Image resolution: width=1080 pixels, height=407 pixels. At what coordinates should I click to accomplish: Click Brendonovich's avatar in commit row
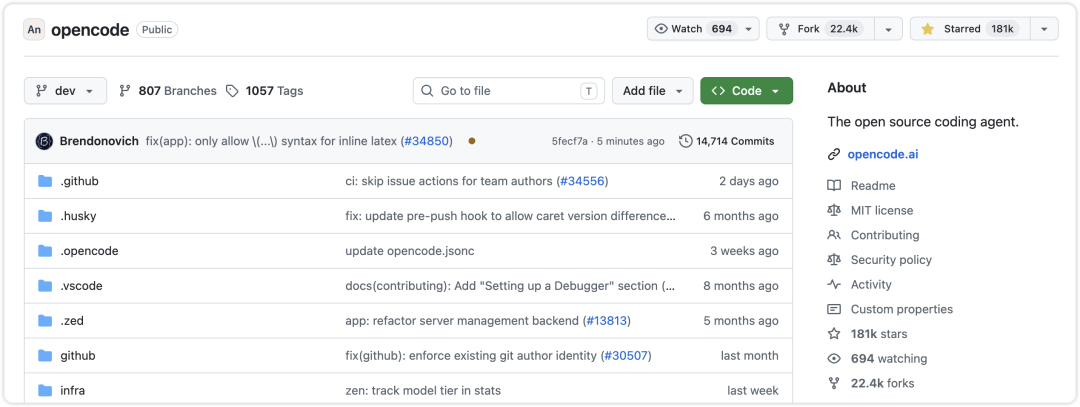pyautogui.click(x=44, y=141)
